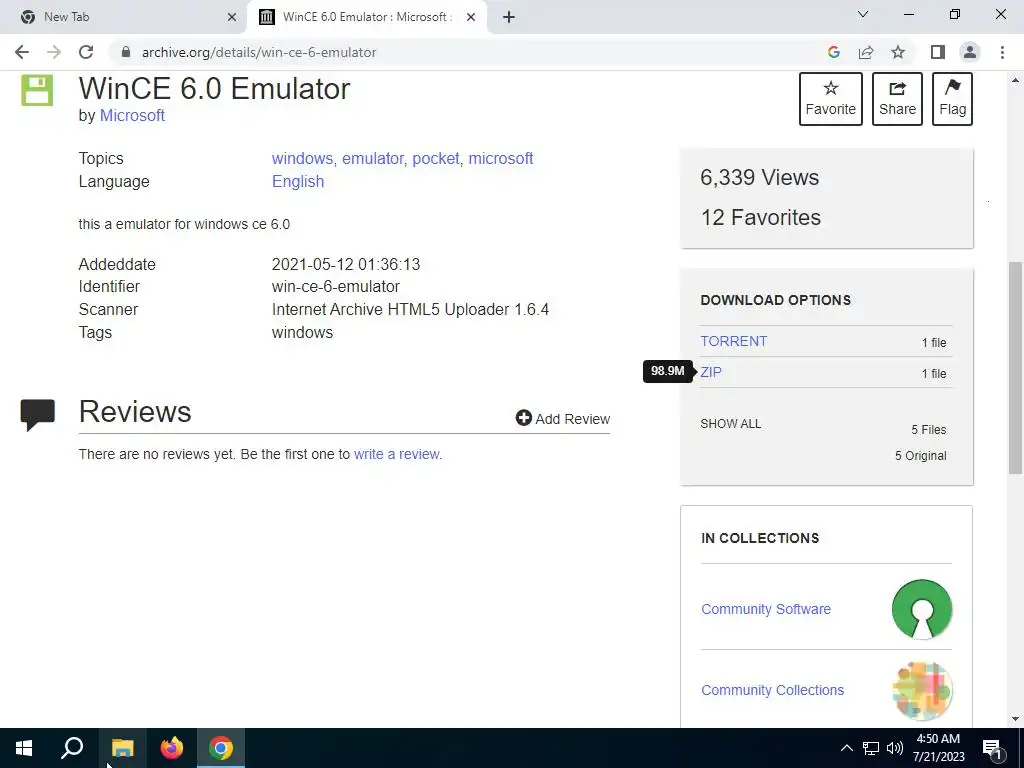The height and width of the screenshot is (768, 1024).
Task: Click the green floppy disk software icon
Action: (x=37, y=90)
